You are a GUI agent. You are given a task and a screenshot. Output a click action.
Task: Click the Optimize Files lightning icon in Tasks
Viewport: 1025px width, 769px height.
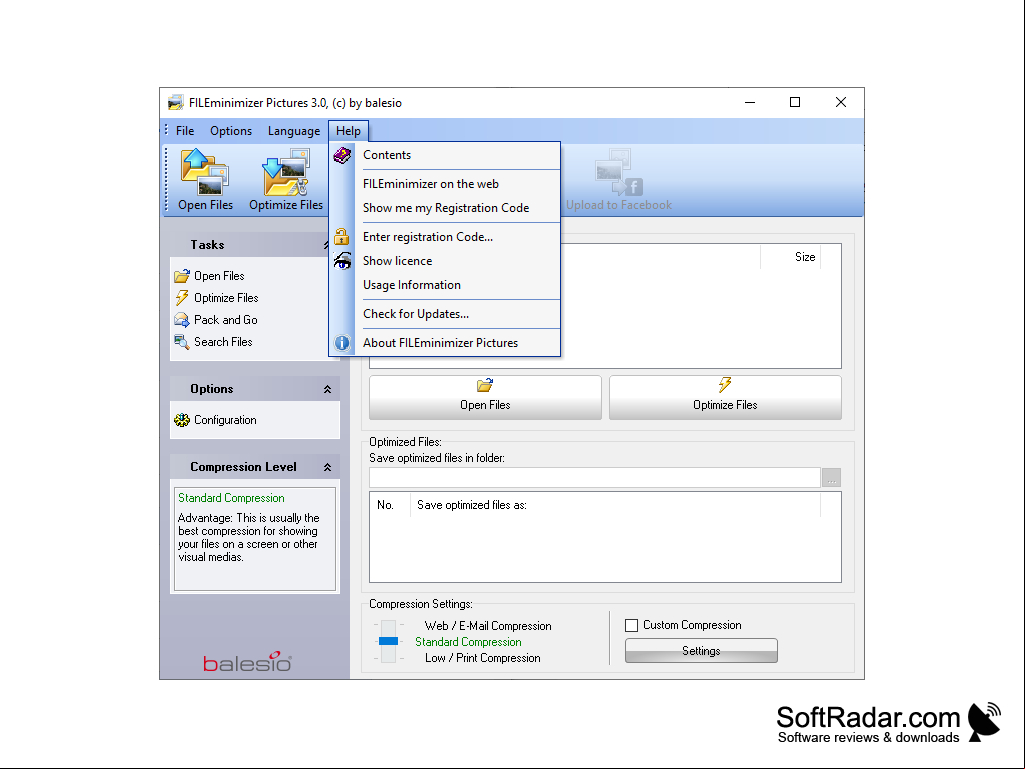tap(182, 298)
